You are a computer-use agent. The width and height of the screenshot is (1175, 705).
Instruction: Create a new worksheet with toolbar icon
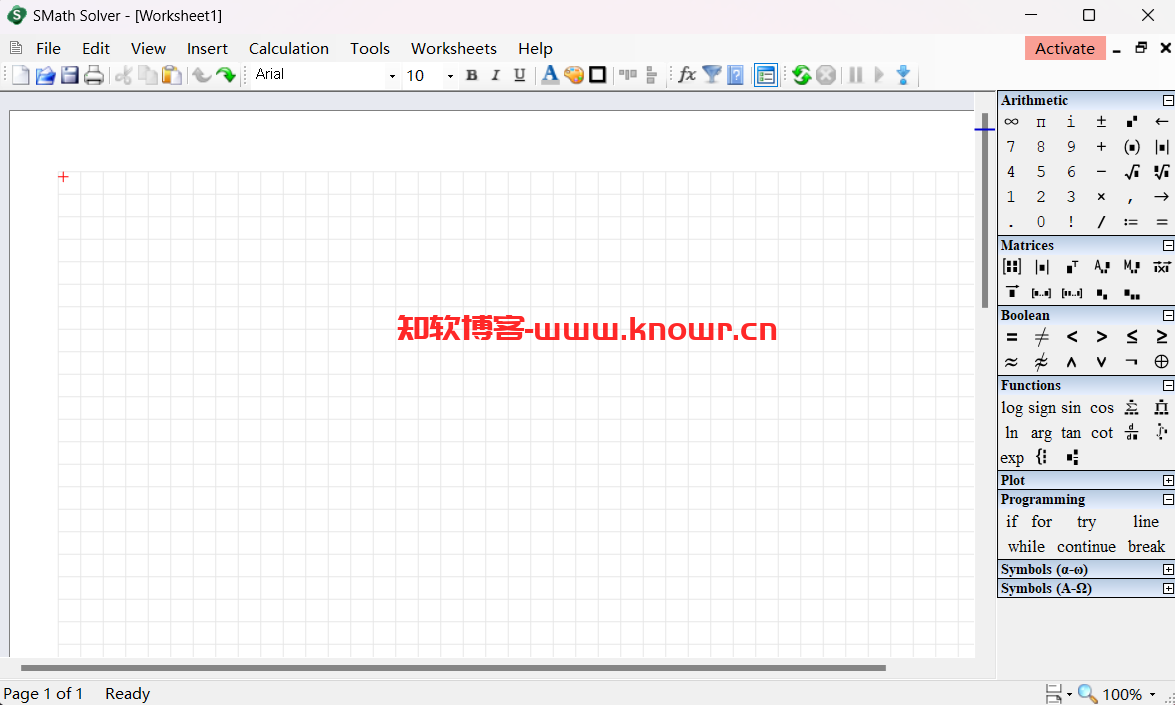pos(21,75)
